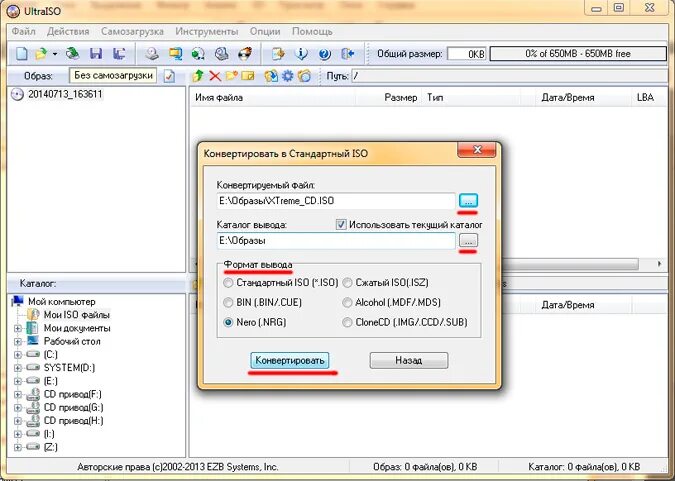Click the Make CD/DVD image icon
This screenshot has width=675, height=481.
coord(152,54)
